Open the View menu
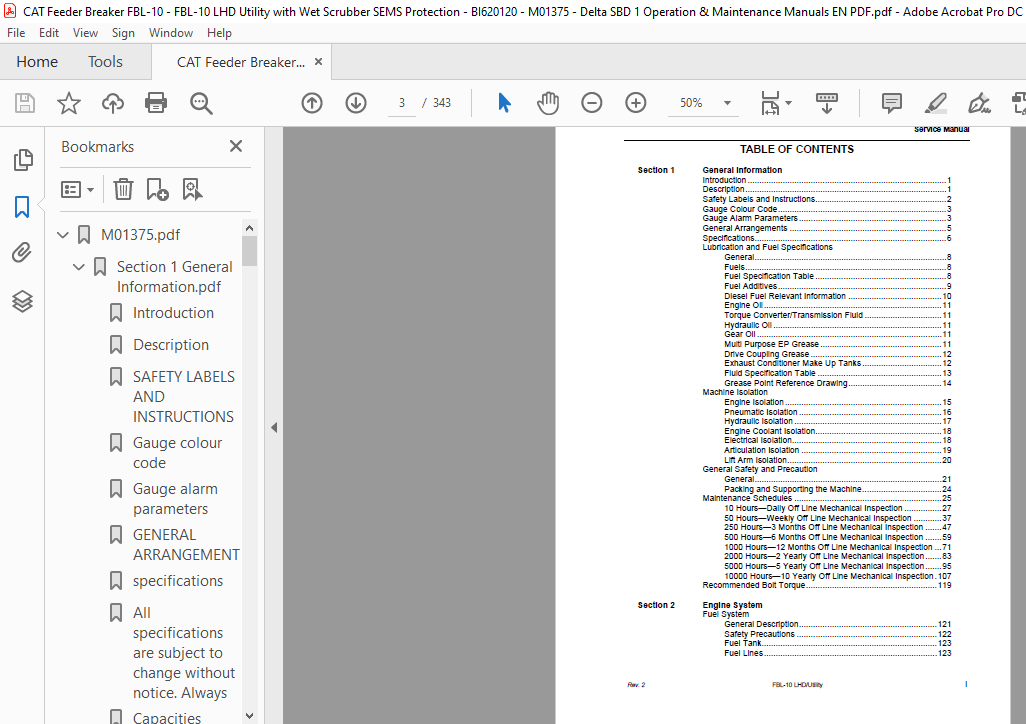 [85, 33]
